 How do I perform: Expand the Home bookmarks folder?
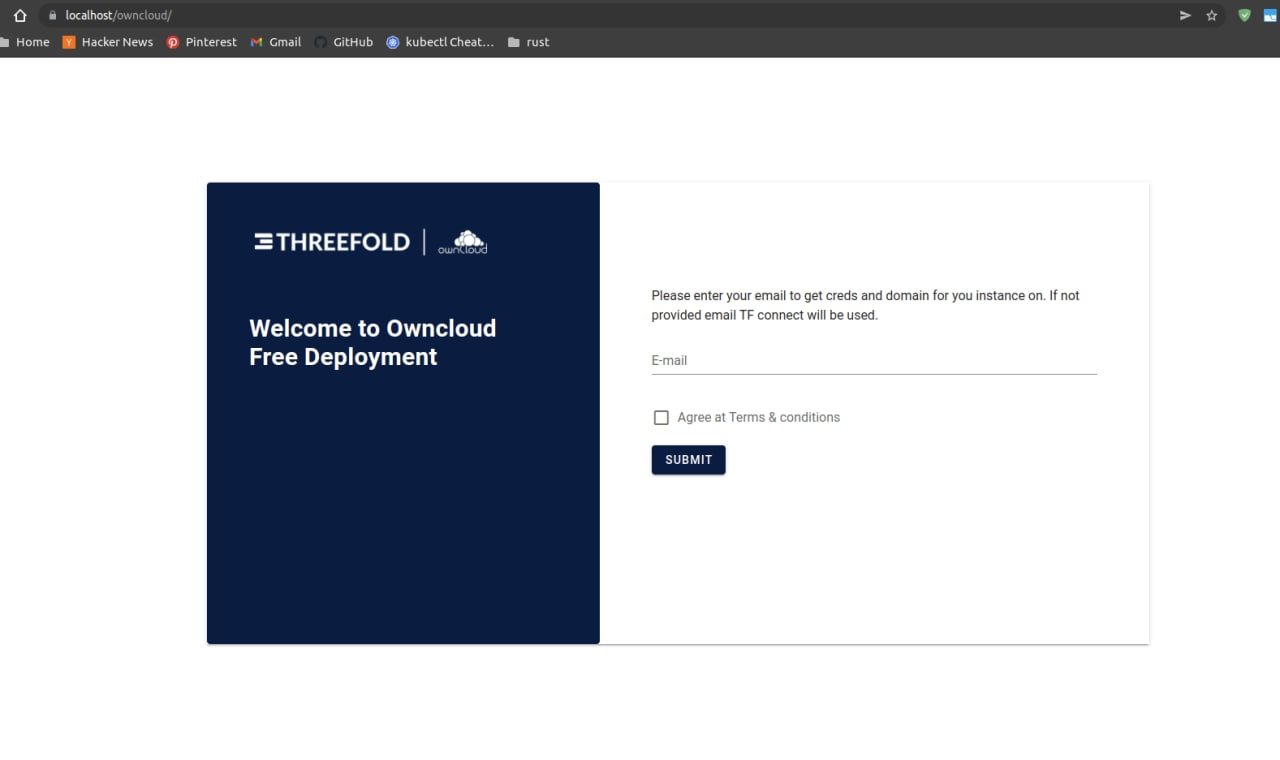click(26, 42)
